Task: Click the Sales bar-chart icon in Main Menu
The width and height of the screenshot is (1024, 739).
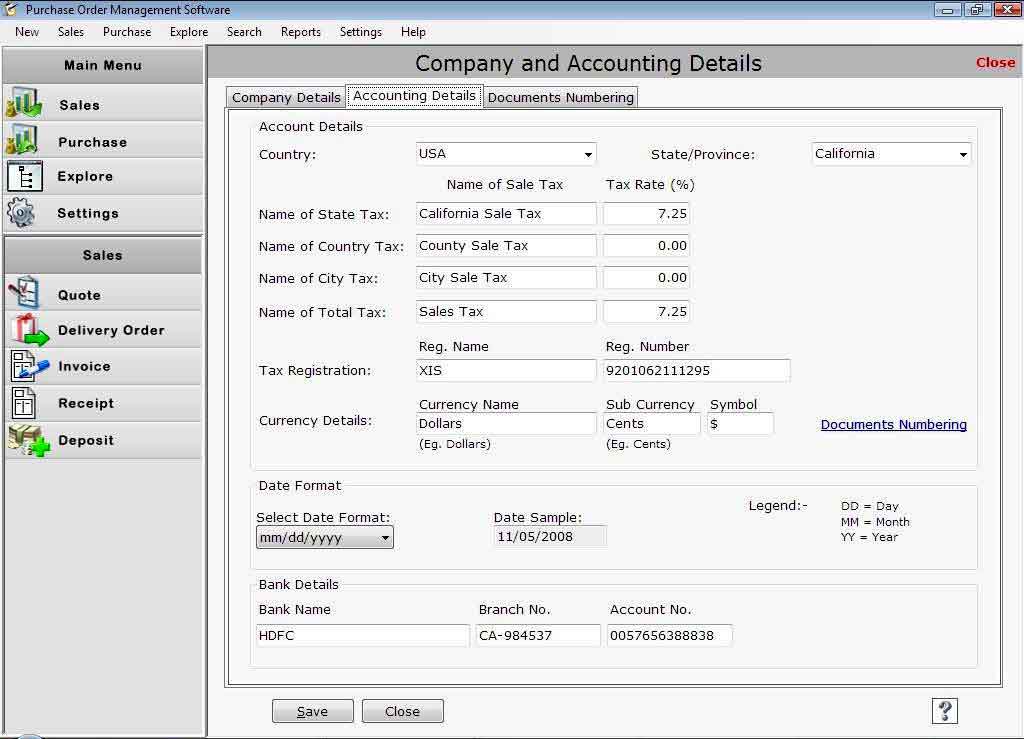Action: click(x=24, y=103)
